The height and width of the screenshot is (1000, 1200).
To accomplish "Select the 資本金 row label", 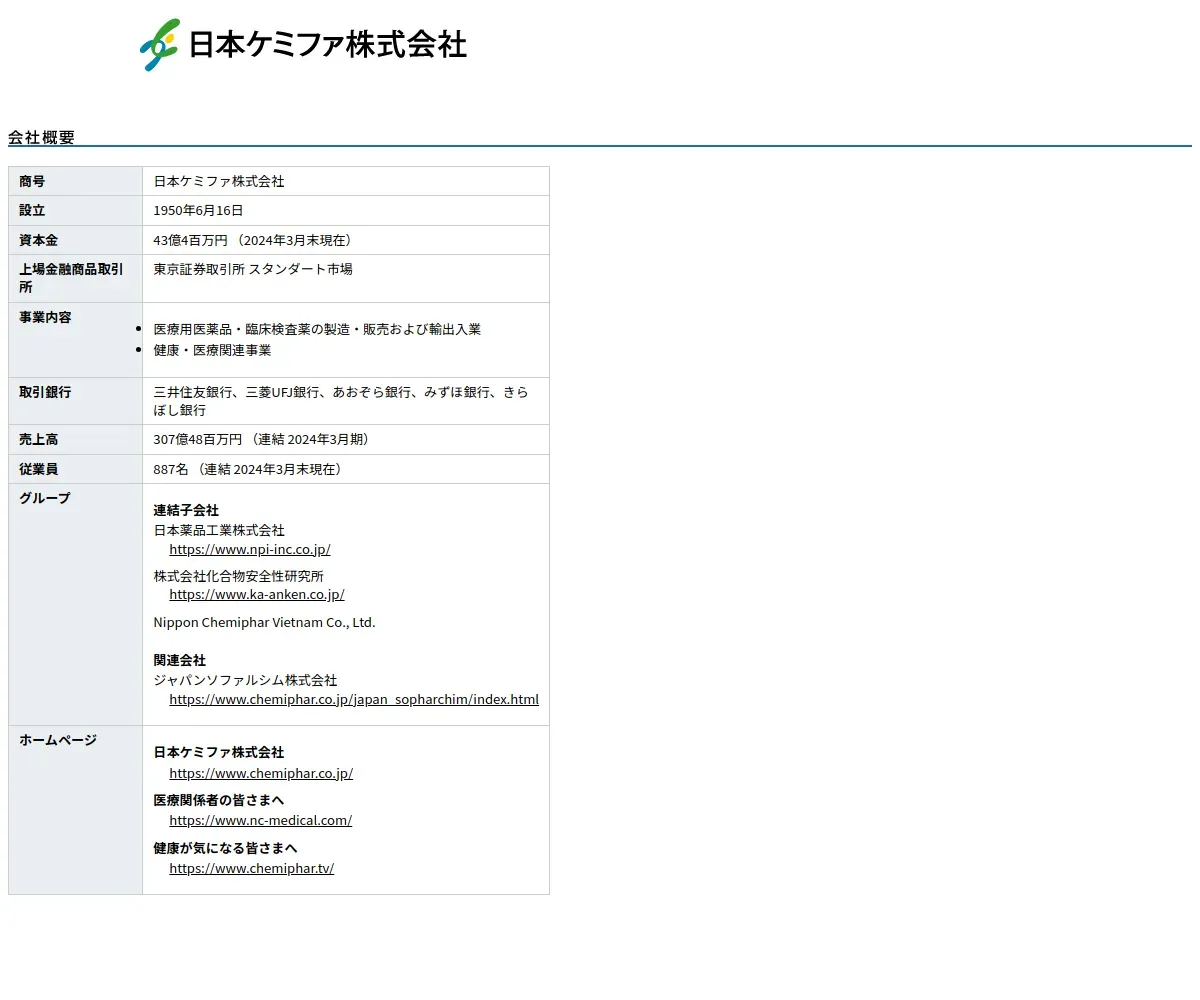I will click(38, 240).
